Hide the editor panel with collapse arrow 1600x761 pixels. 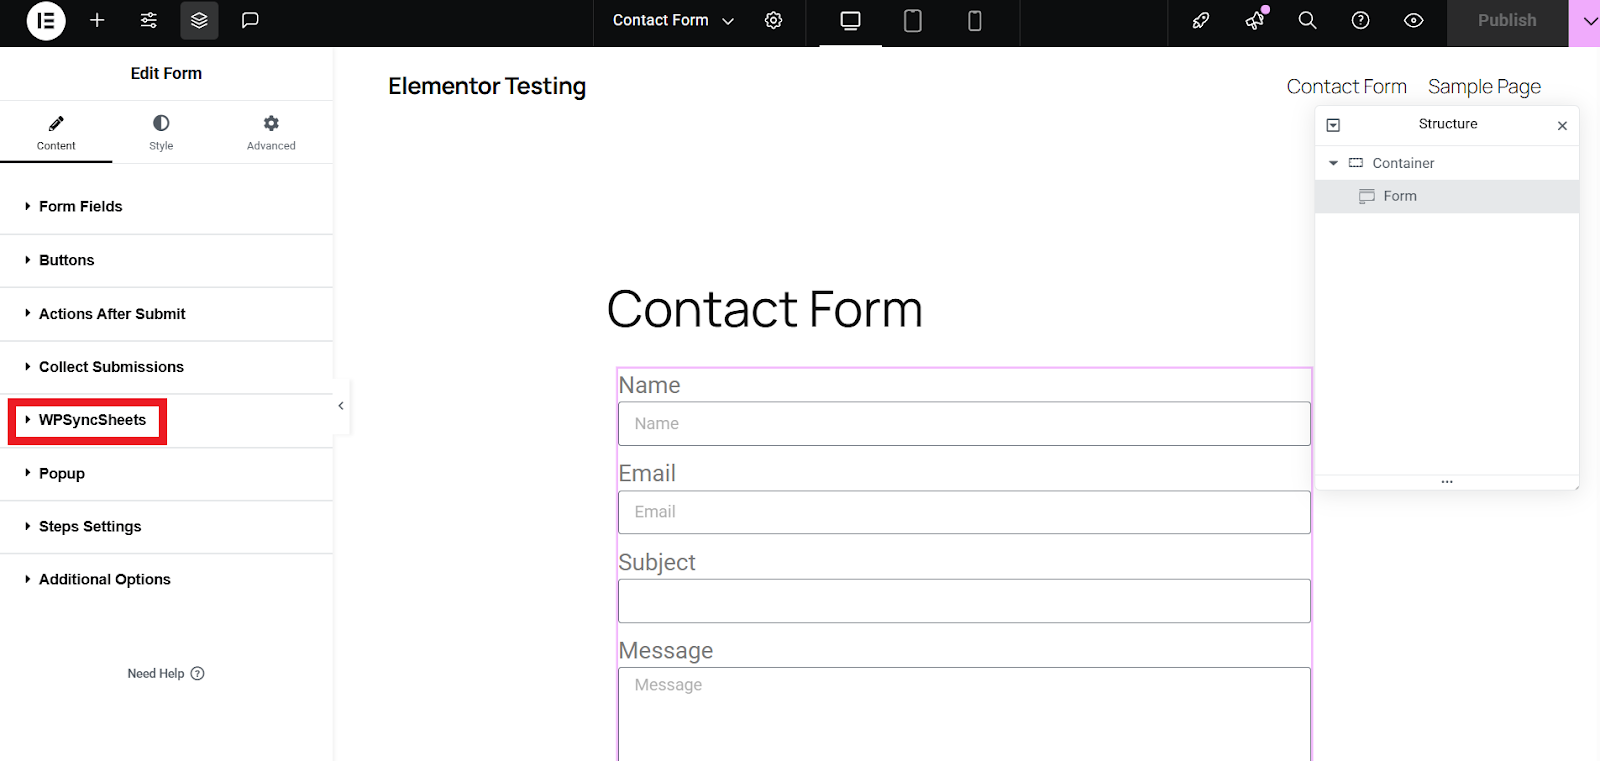pyautogui.click(x=341, y=406)
